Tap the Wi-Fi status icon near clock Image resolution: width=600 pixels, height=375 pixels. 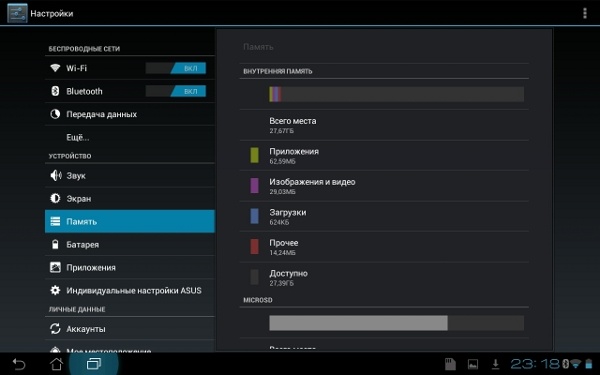coord(575,364)
